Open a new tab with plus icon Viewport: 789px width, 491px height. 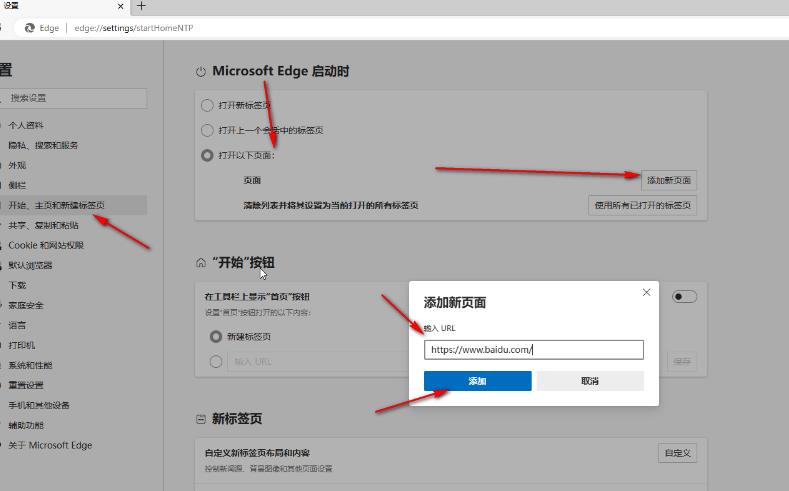pos(141,6)
